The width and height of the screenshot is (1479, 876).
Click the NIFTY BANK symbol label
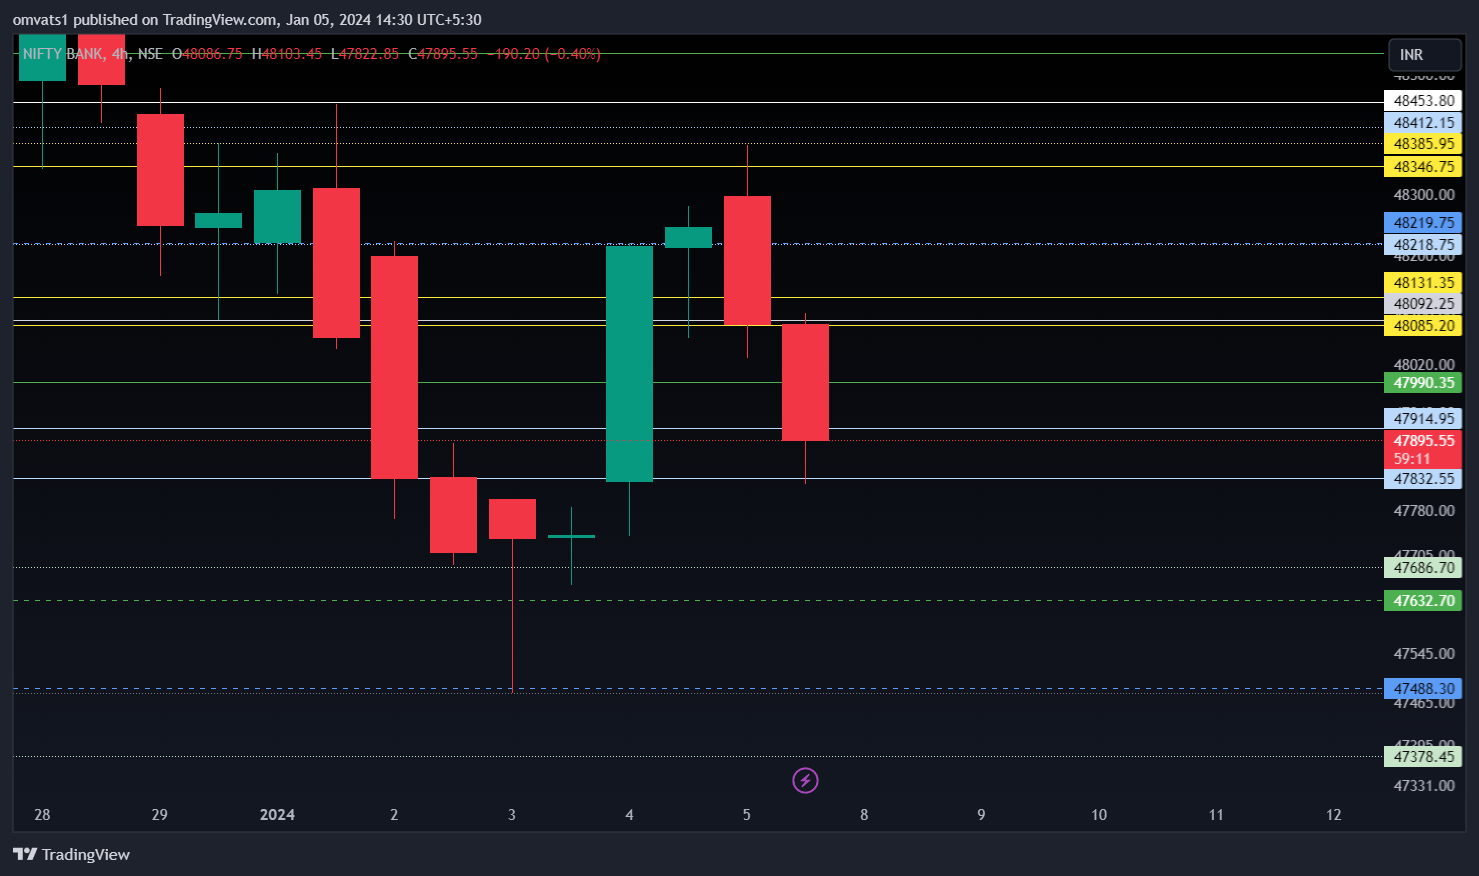62,54
